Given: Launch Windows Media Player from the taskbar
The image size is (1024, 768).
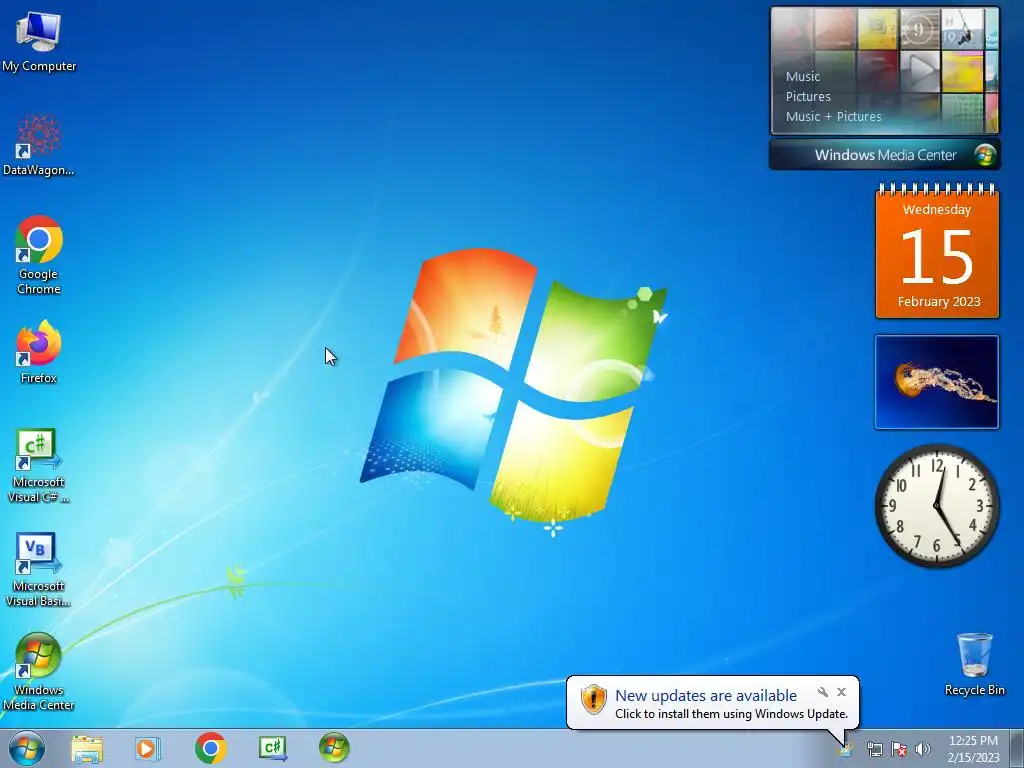Looking at the screenshot, I should click(148, 748).
